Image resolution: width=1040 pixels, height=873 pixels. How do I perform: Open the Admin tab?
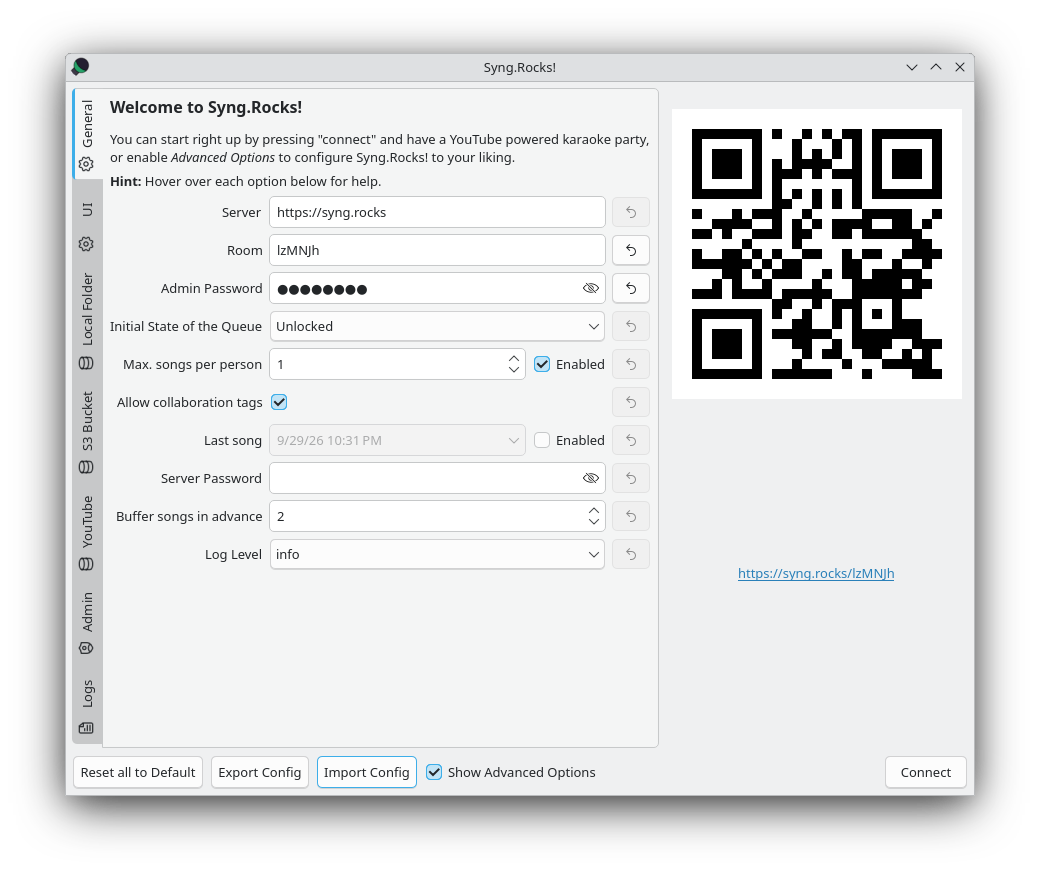pyautogui.click(x=87, y=623)
